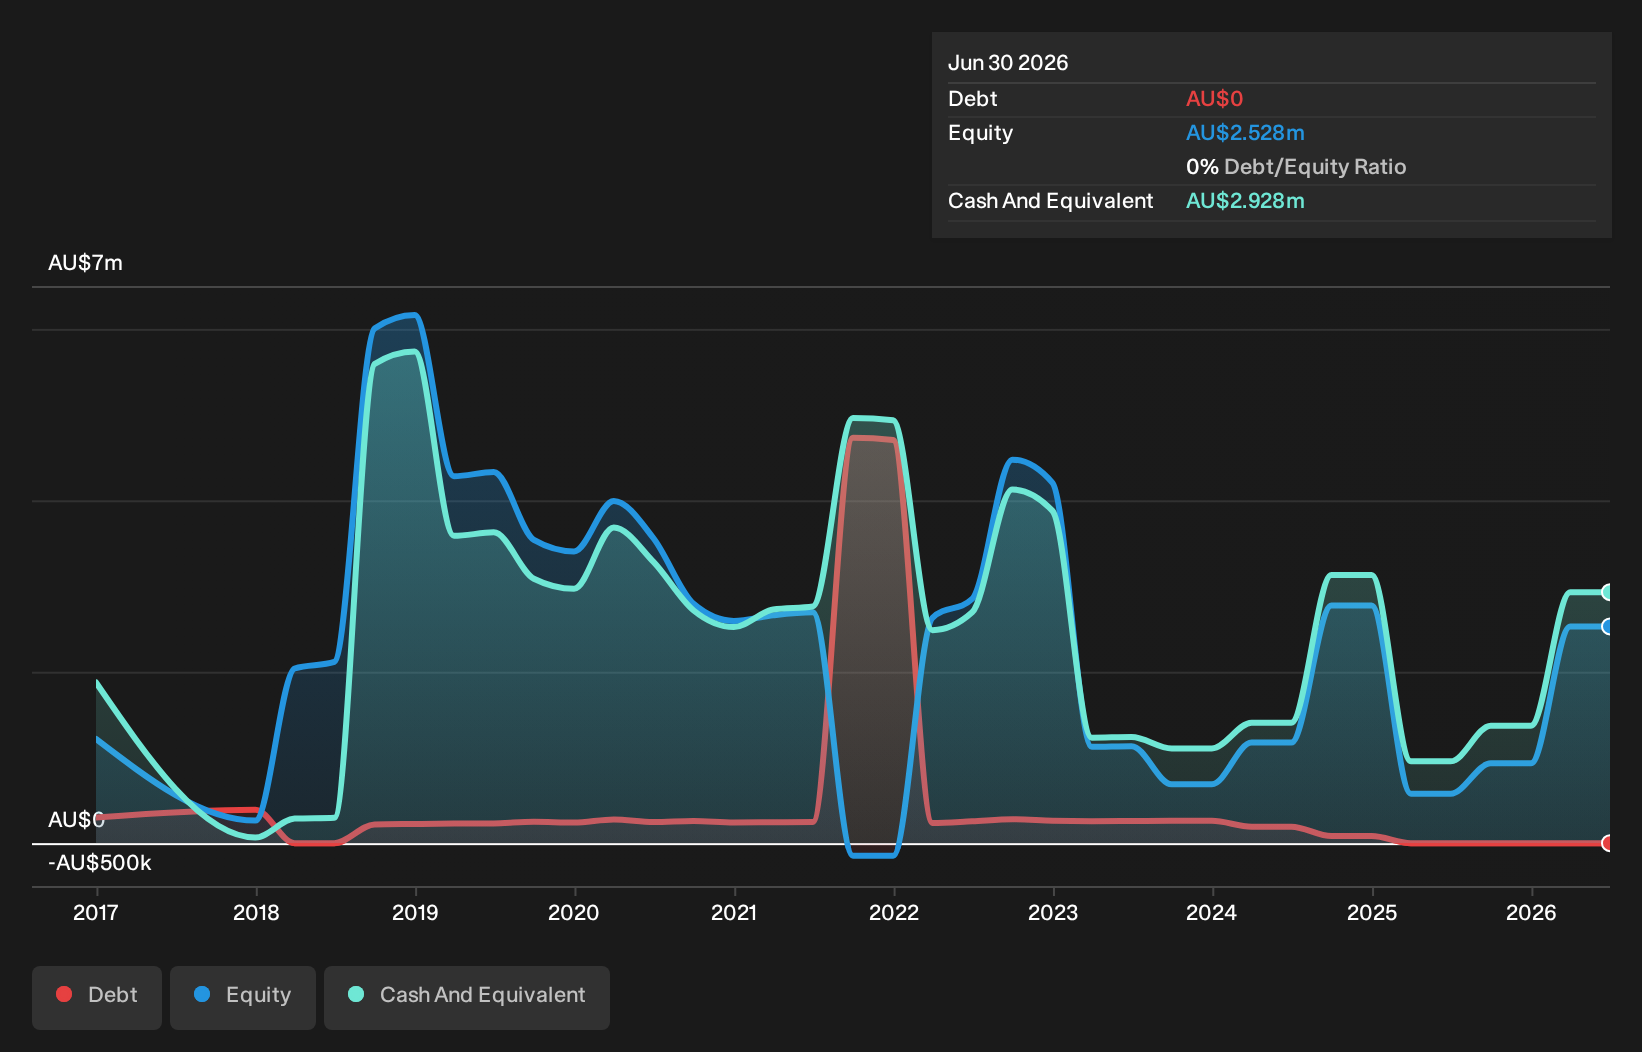Click the 2021 x-axis label

click(x=734, y=913)
